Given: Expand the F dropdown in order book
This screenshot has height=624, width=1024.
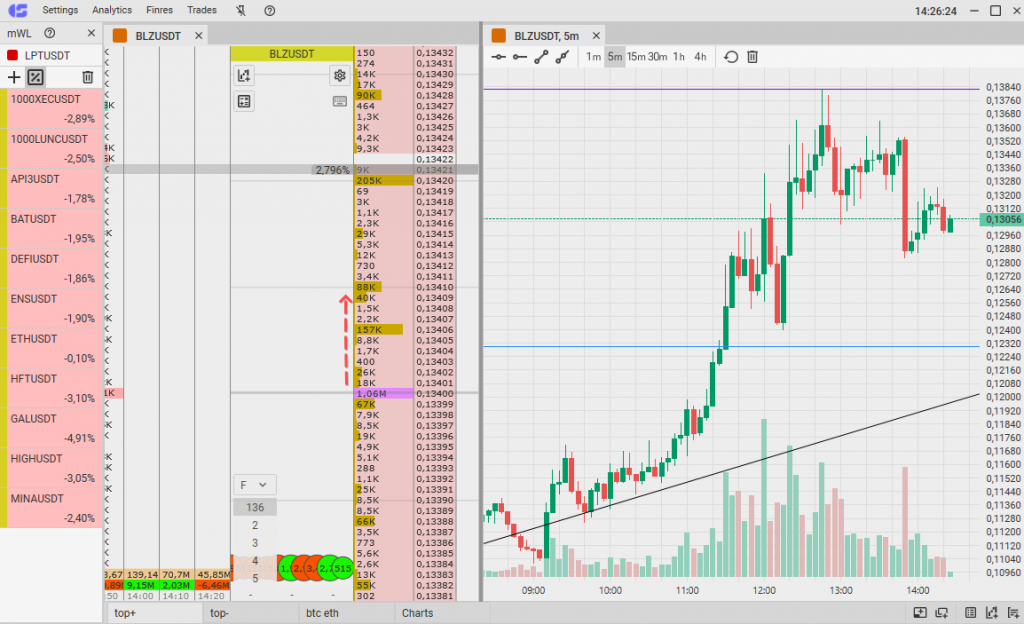Looking at the screenshot, I should 254,485.
